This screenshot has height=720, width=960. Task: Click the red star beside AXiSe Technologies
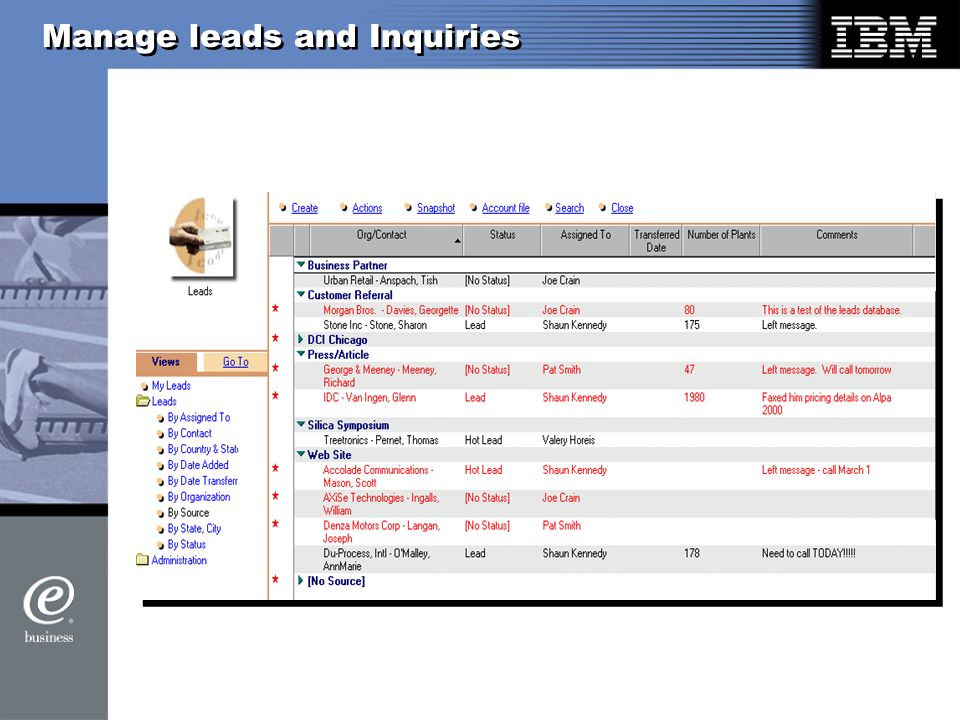click(x=276, y=495)
